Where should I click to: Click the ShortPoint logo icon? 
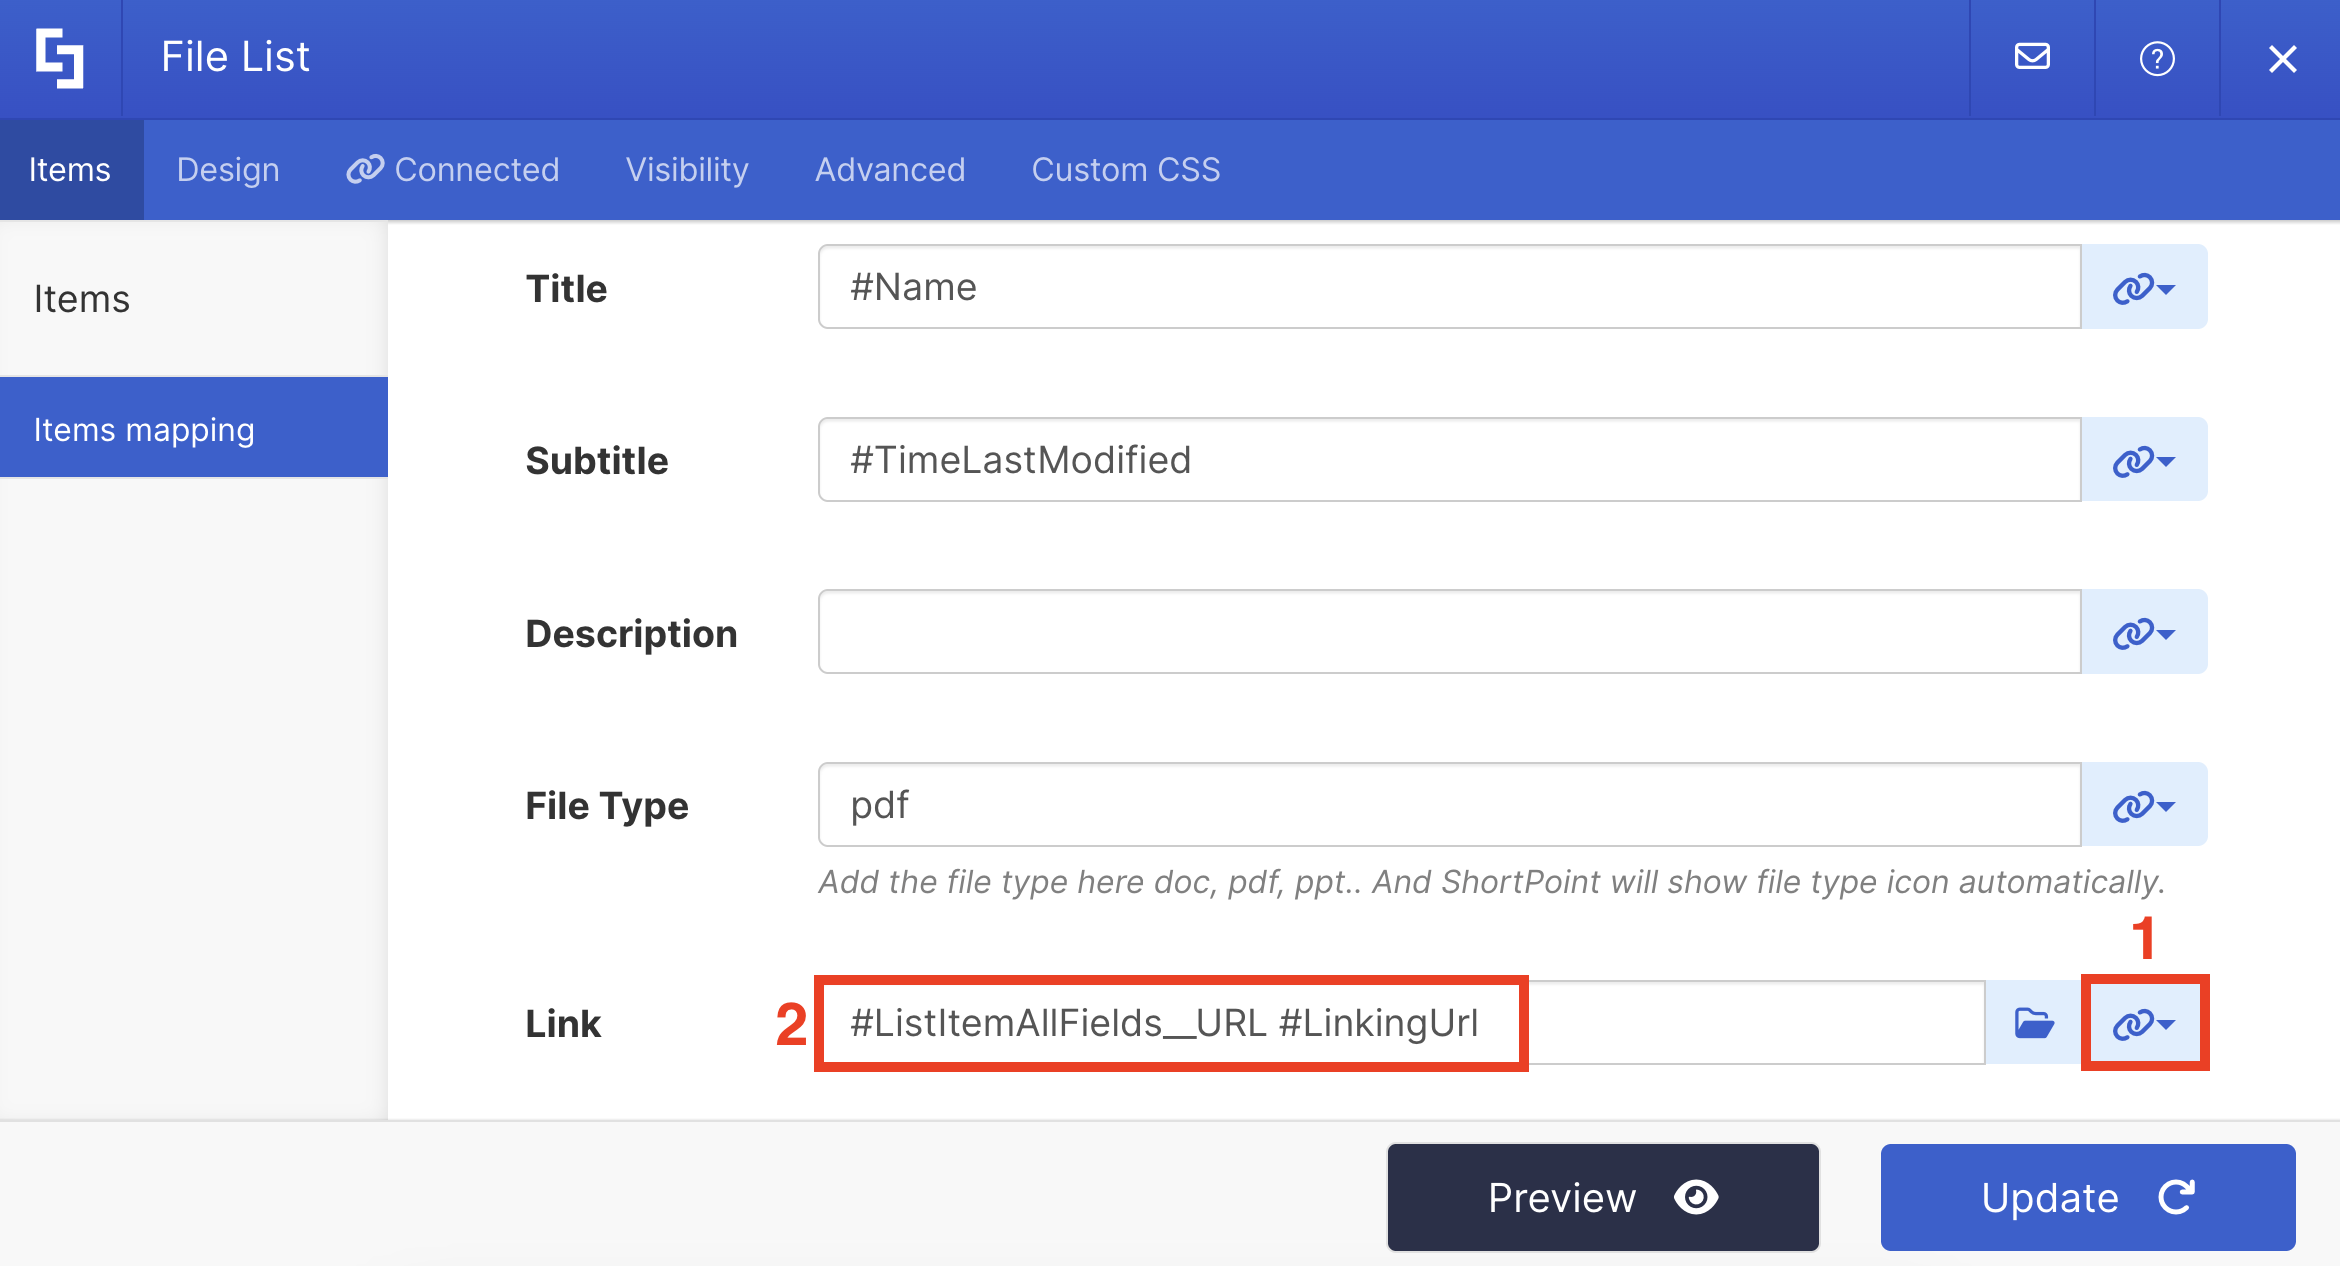coord(60,58)
